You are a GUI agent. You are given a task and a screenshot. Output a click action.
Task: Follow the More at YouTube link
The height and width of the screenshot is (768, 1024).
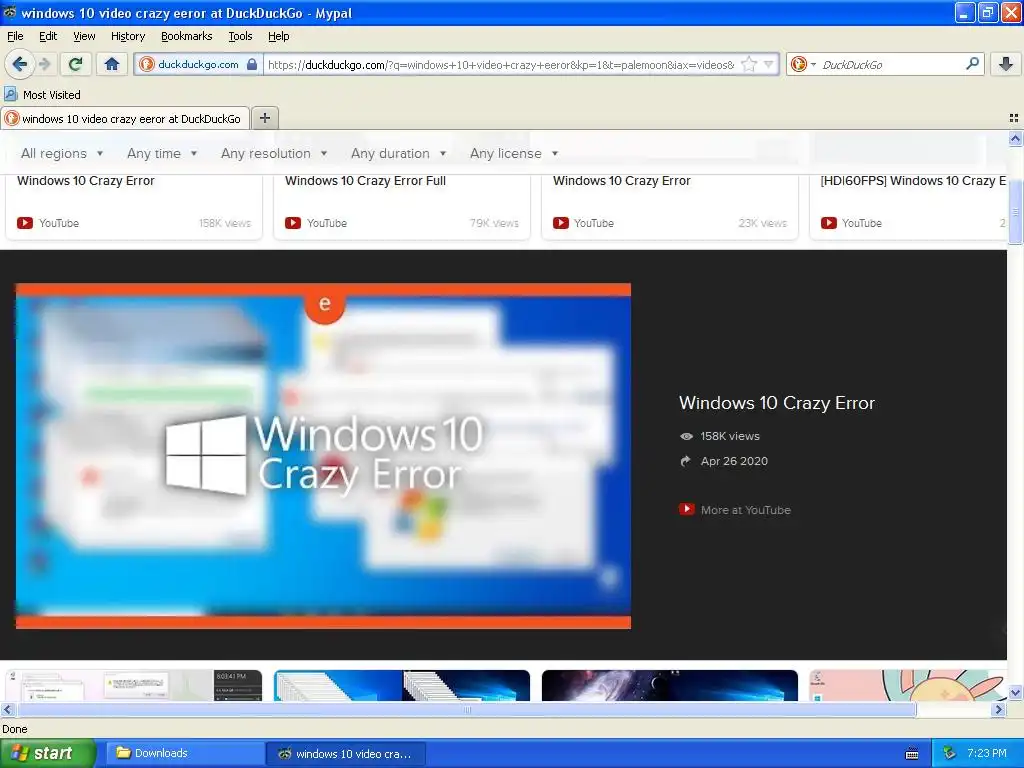point(745,510)
